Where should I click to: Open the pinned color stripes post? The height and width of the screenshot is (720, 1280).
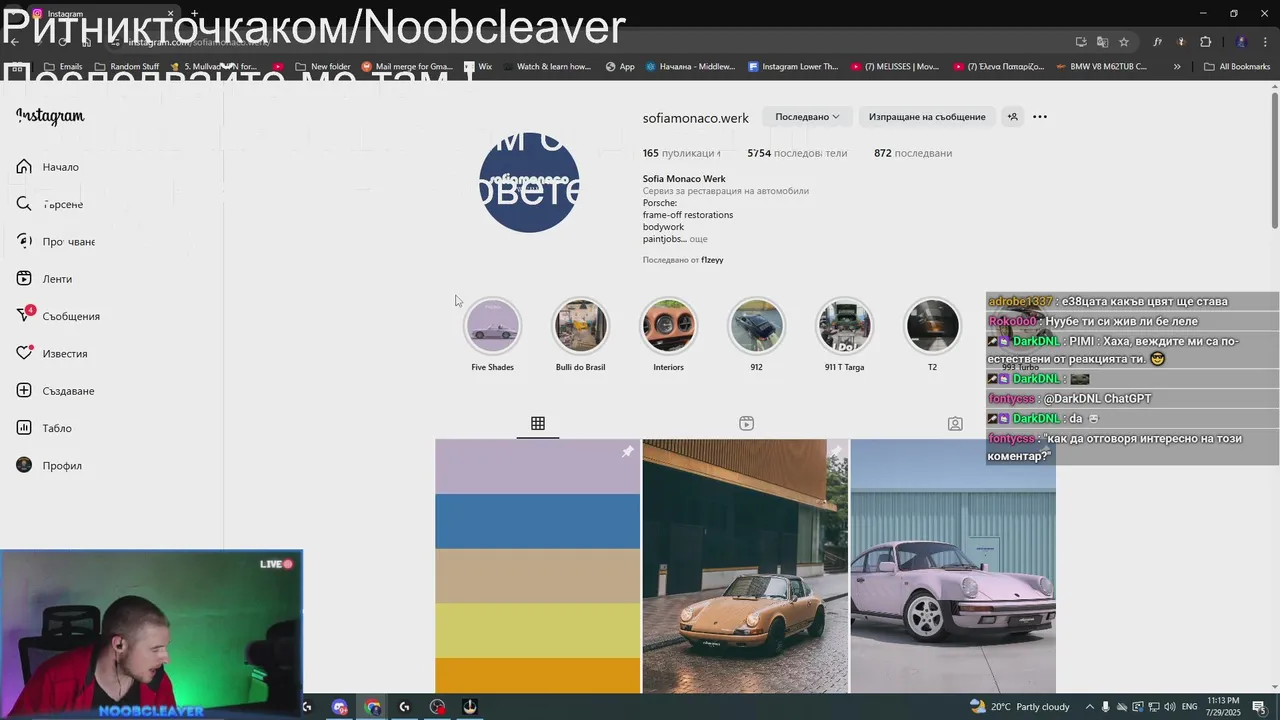tap(538, 566)
